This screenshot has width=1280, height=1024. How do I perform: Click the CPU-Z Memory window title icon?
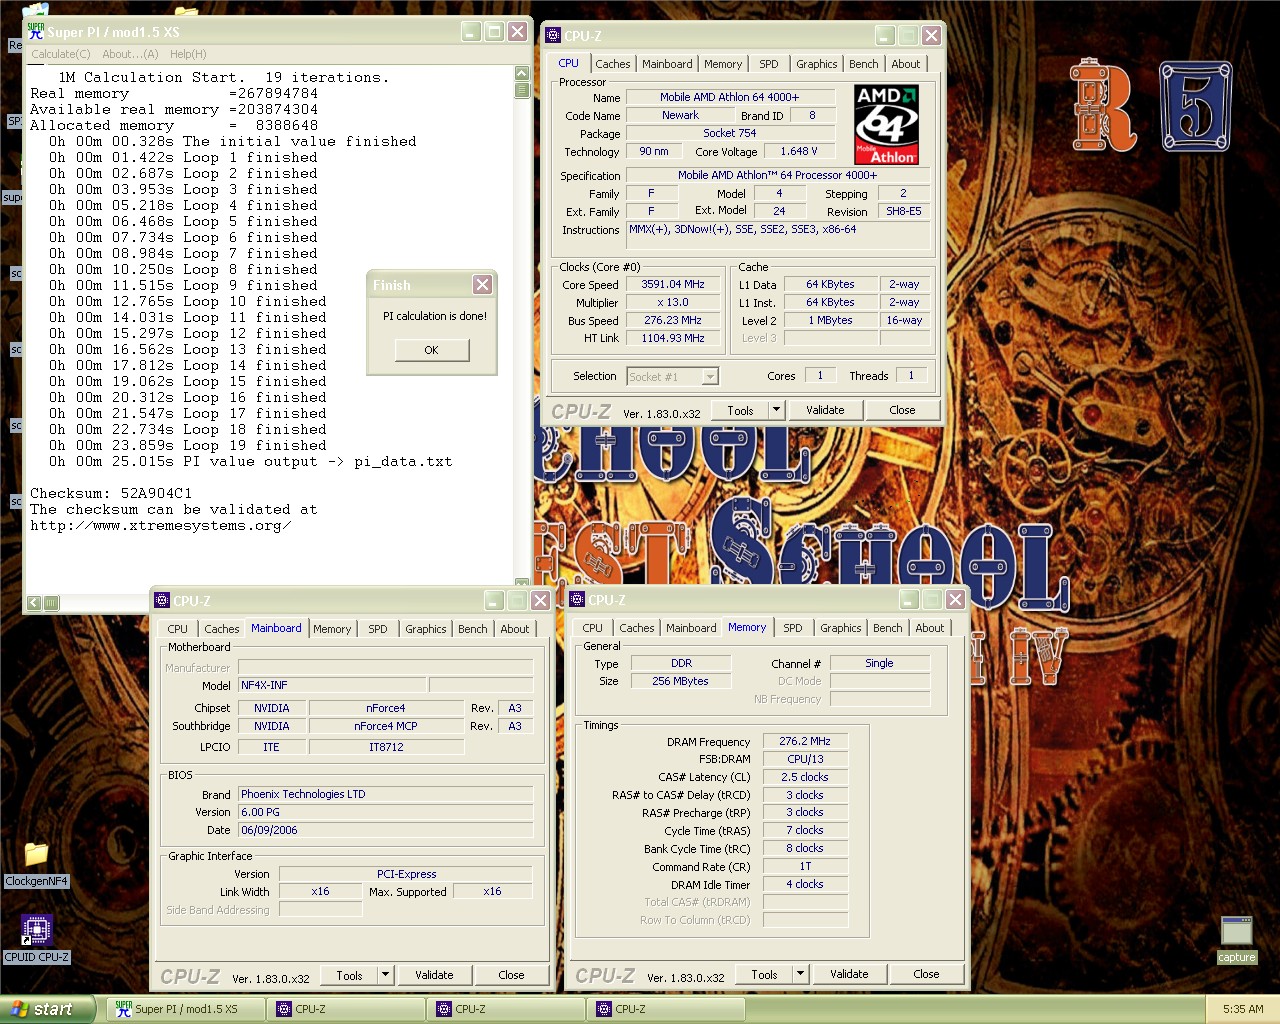pos(577,600)
